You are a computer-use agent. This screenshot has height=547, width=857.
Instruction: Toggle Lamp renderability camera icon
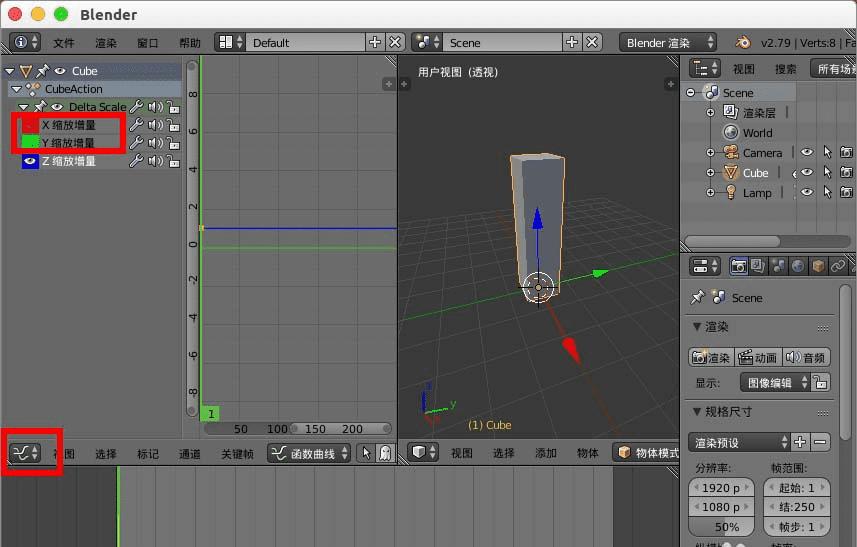[x=846, y=192]
